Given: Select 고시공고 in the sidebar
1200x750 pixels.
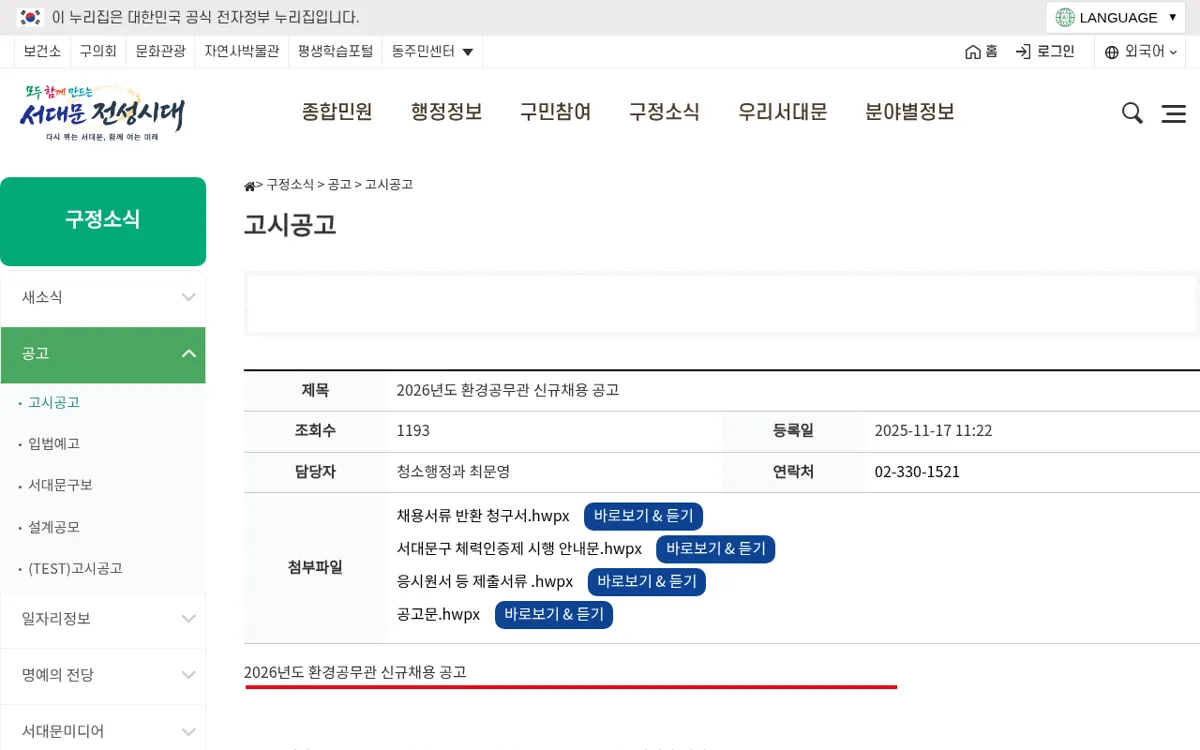Looking at the screenshot, I should pyautogui.click(x=54, y=402).
